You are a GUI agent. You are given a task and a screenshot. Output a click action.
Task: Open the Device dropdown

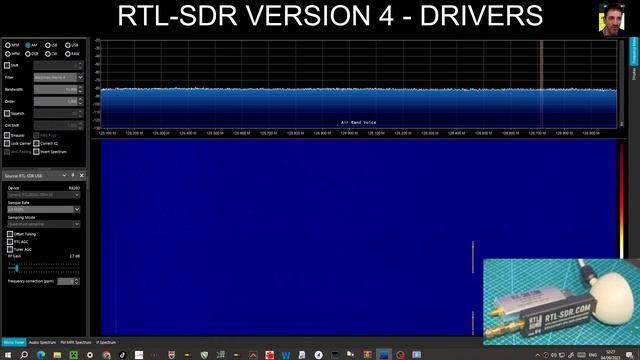click(44, 195)
